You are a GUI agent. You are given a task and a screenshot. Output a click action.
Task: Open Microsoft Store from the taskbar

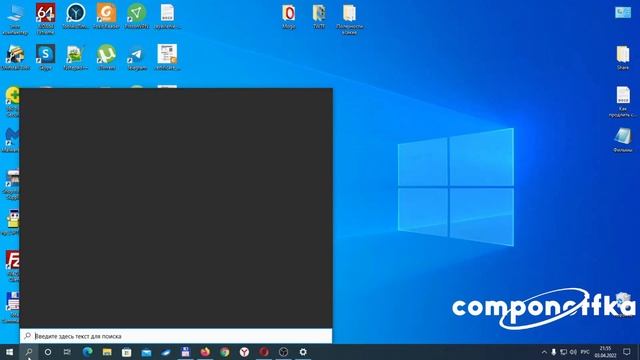(127, 352)
